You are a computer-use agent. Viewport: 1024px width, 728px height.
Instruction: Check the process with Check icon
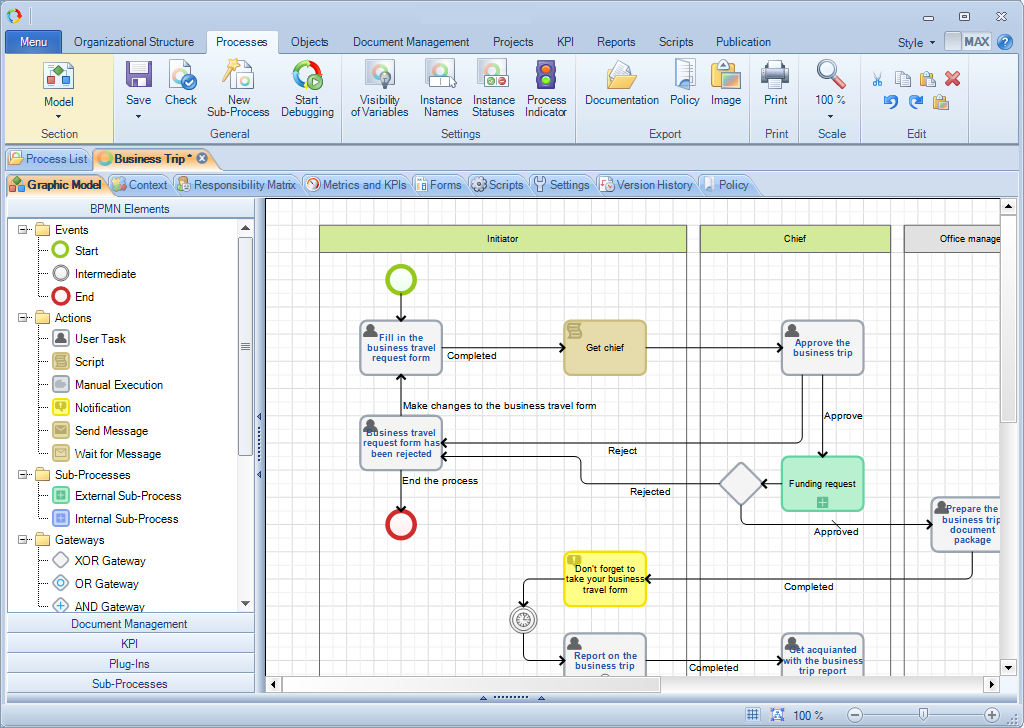(181, 75)
